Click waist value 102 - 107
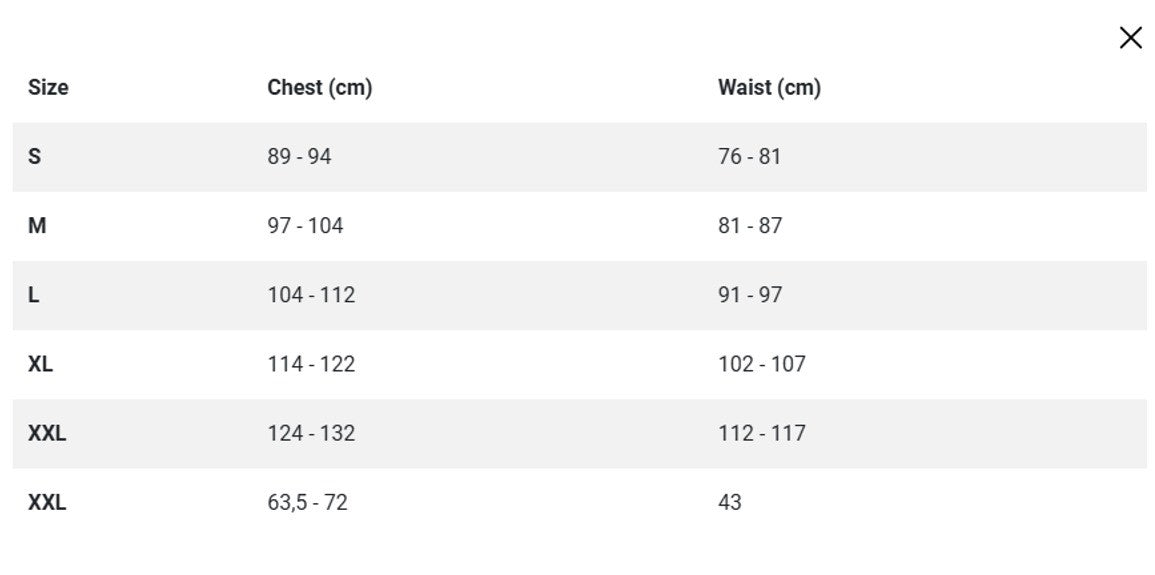 point(761,364)
